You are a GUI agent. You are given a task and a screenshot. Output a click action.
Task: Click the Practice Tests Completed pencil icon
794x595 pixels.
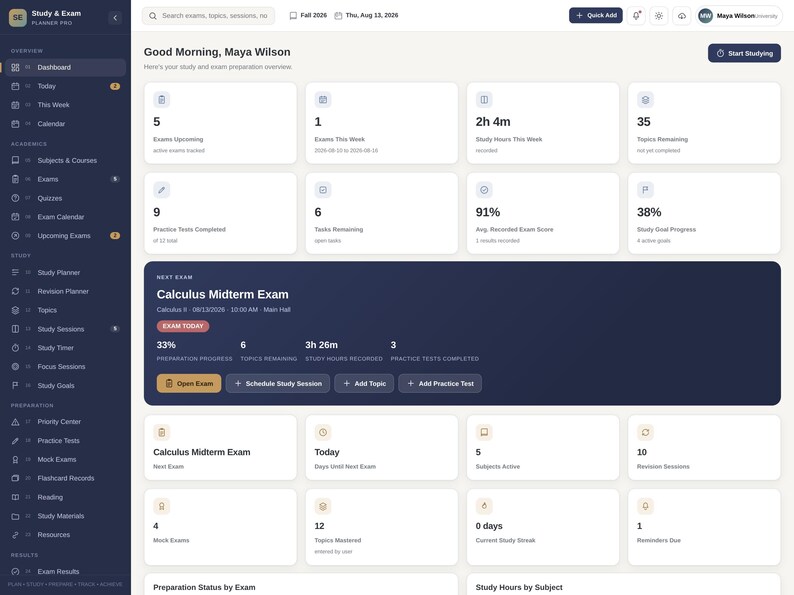pos(162,190)
